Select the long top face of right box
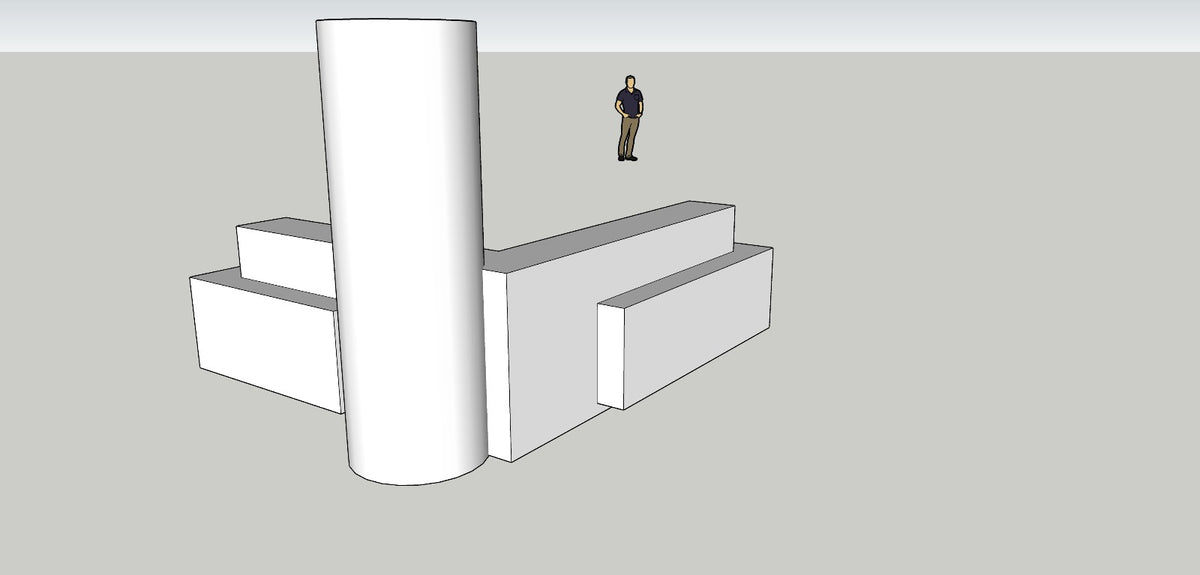Viewport: 1200px width, 575px height. [610, 237]
